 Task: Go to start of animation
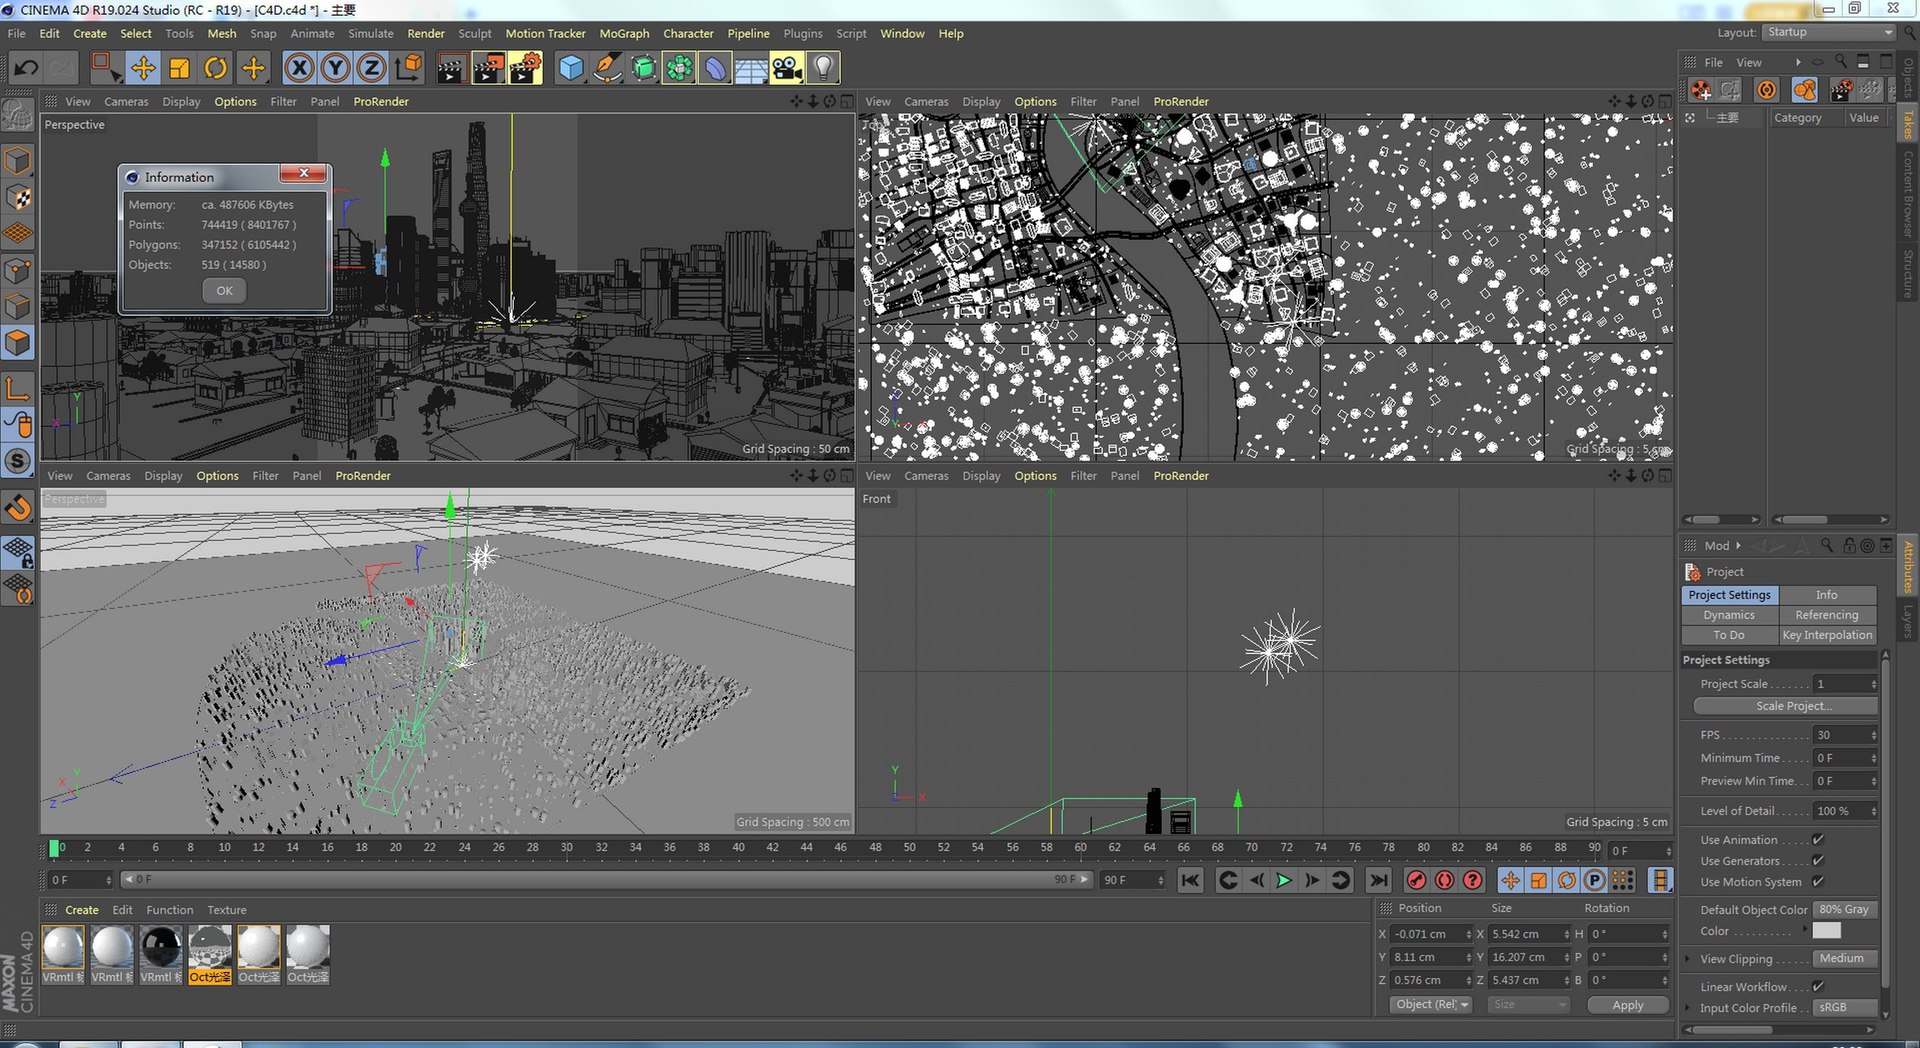[1190, 880]
